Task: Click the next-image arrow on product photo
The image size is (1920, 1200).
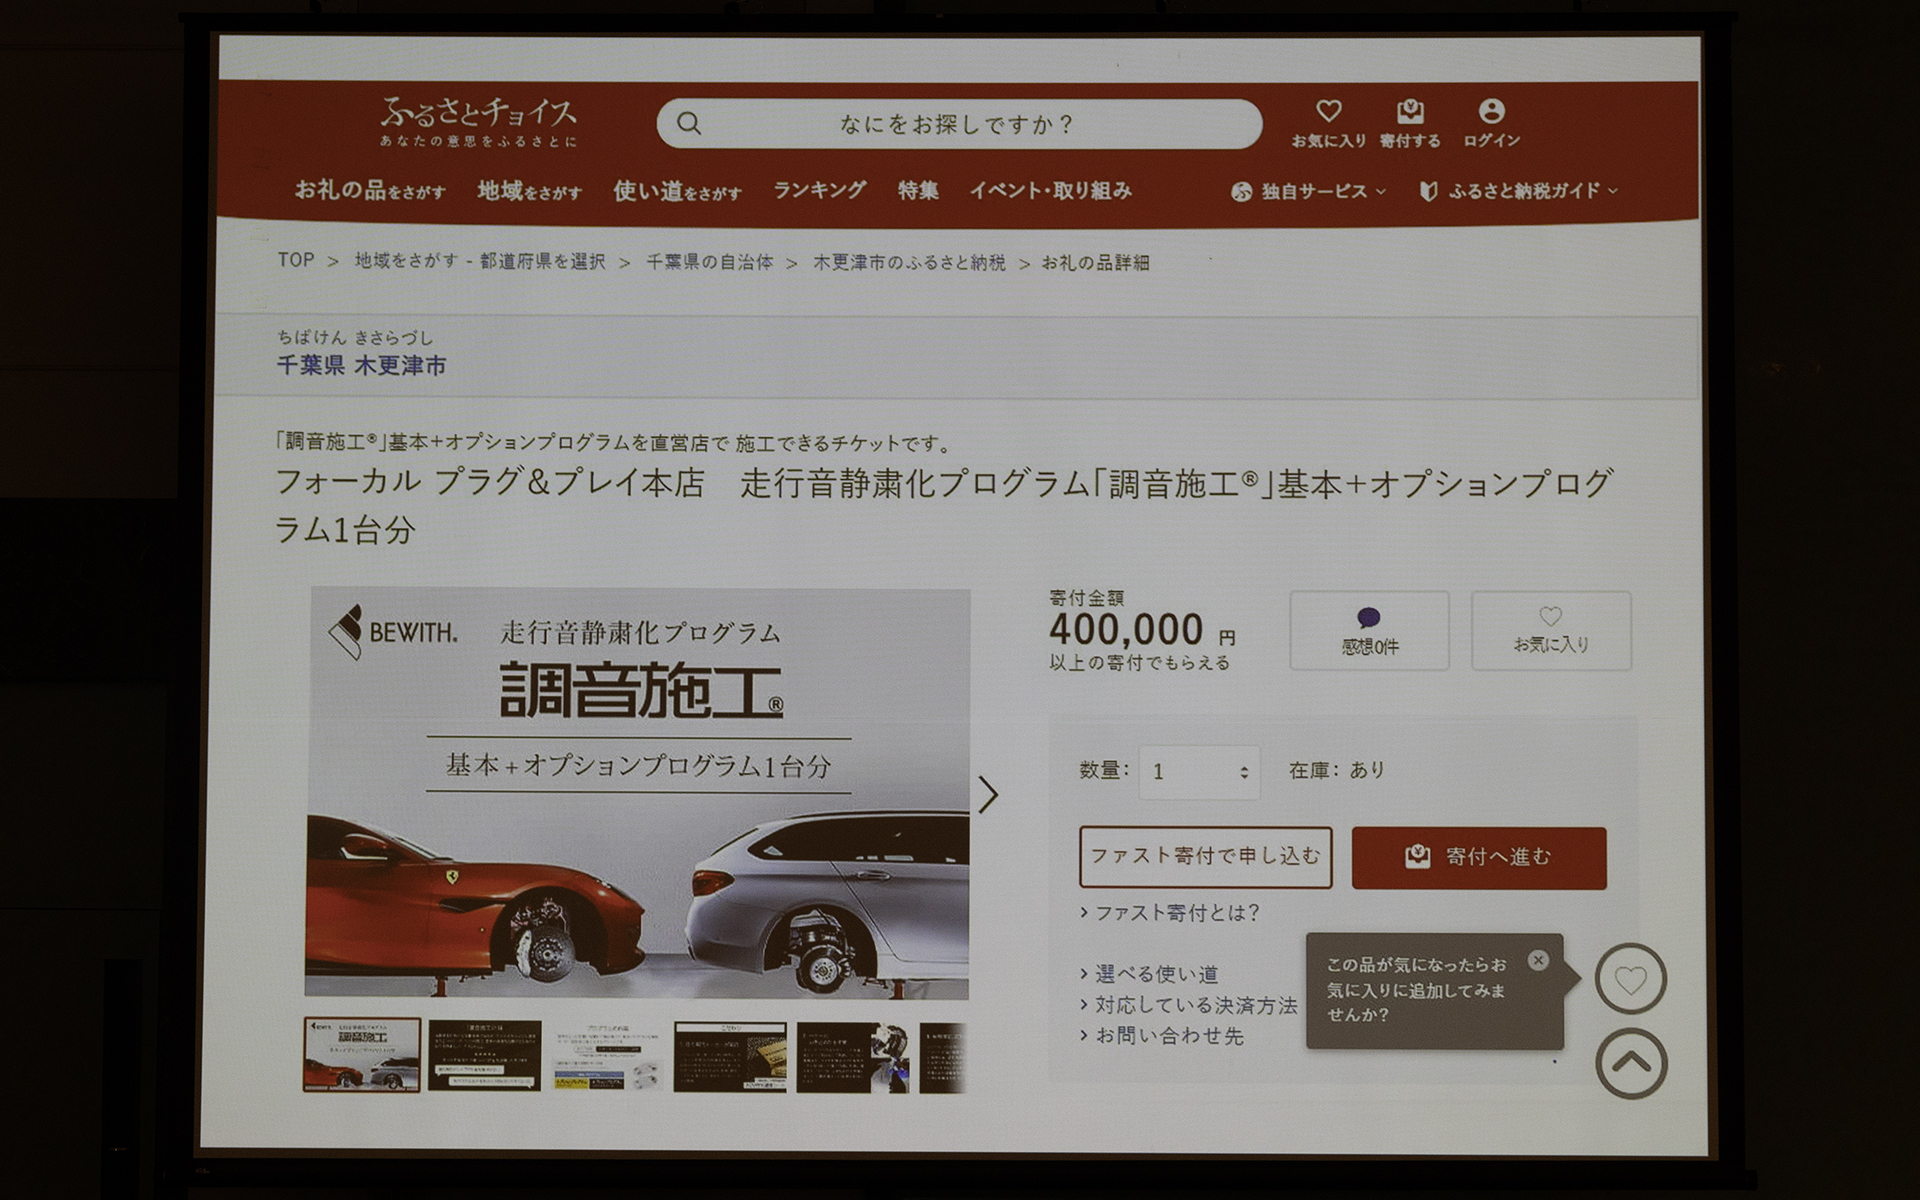Action: click(990, 793)
